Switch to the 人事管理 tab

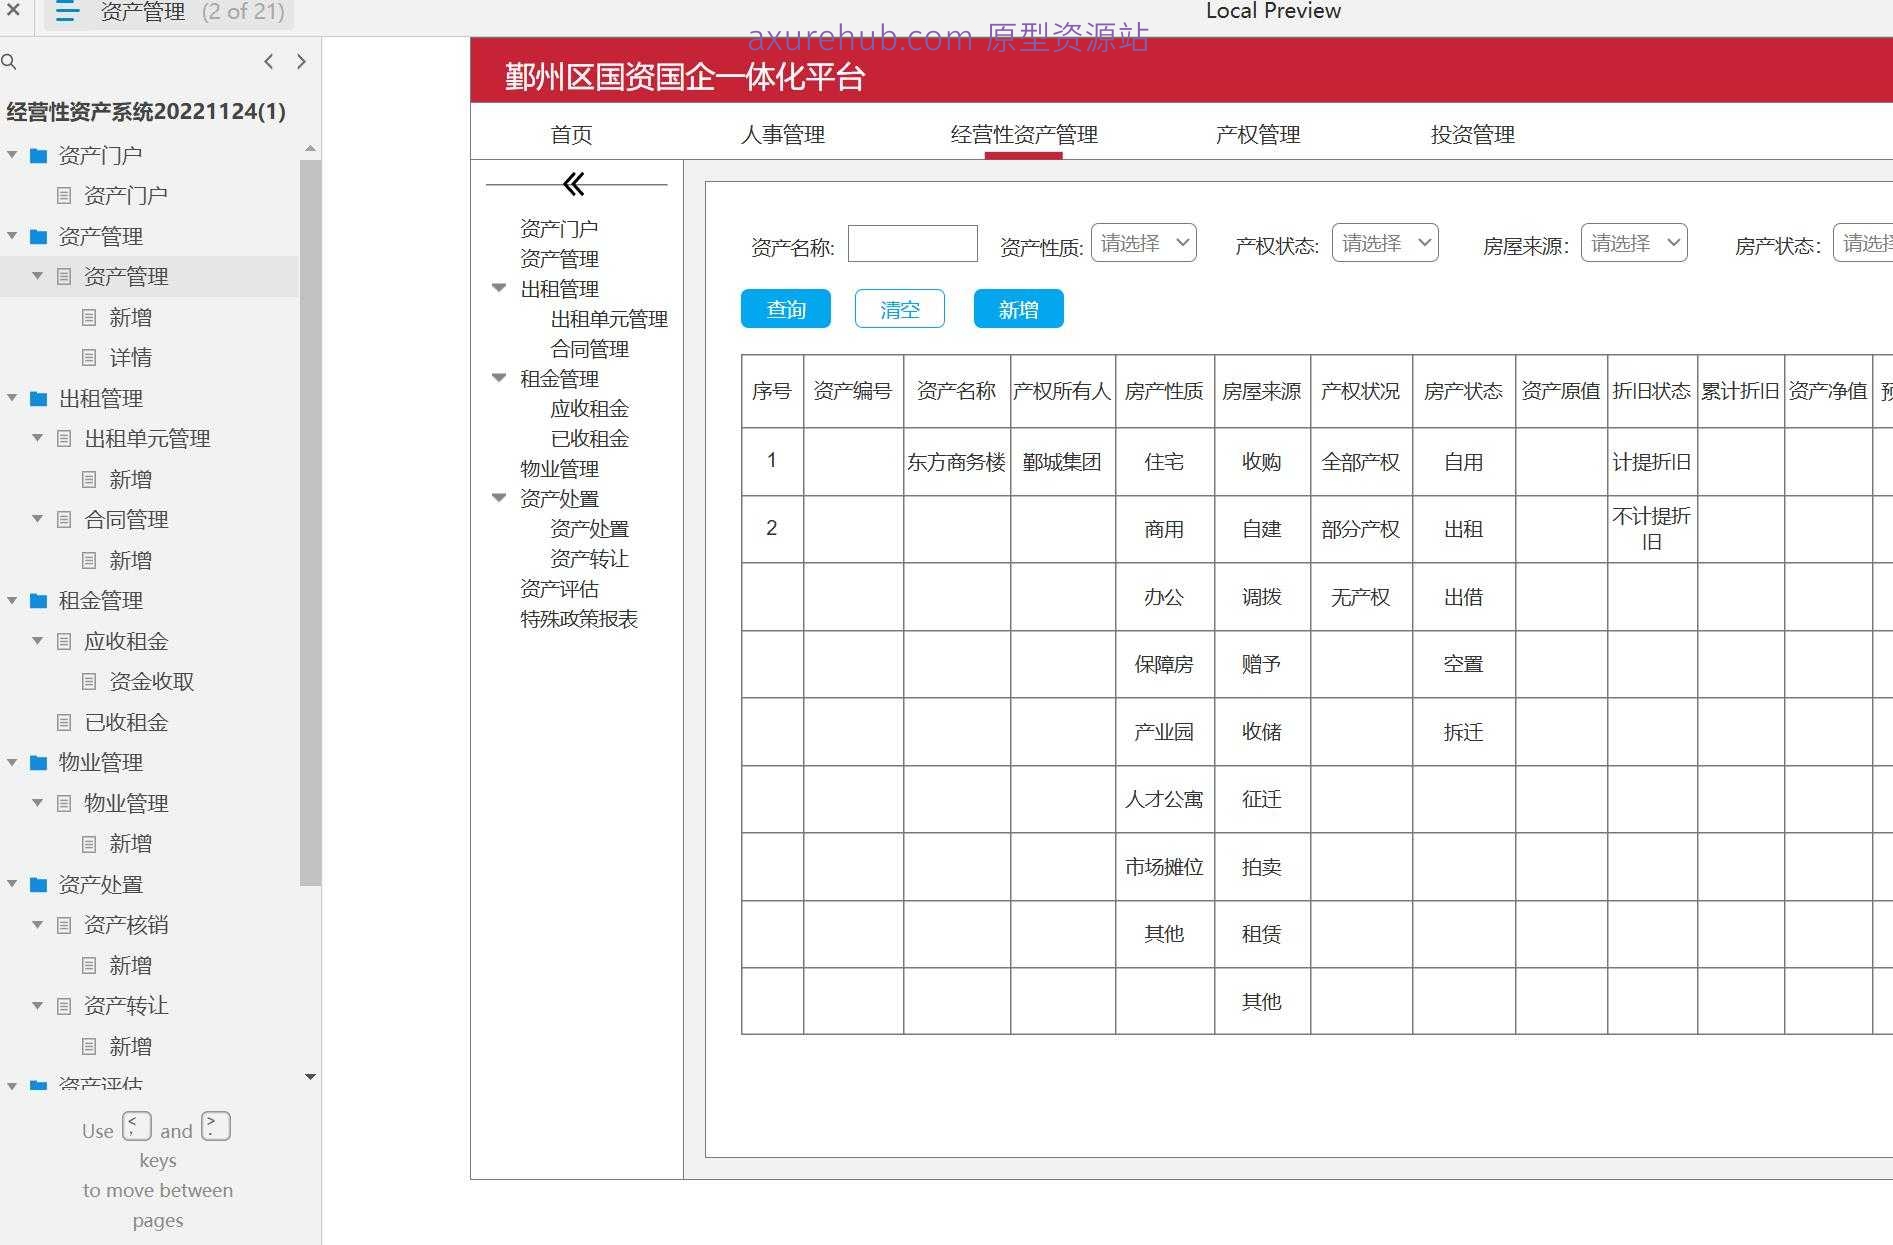[x=783, y=134]
